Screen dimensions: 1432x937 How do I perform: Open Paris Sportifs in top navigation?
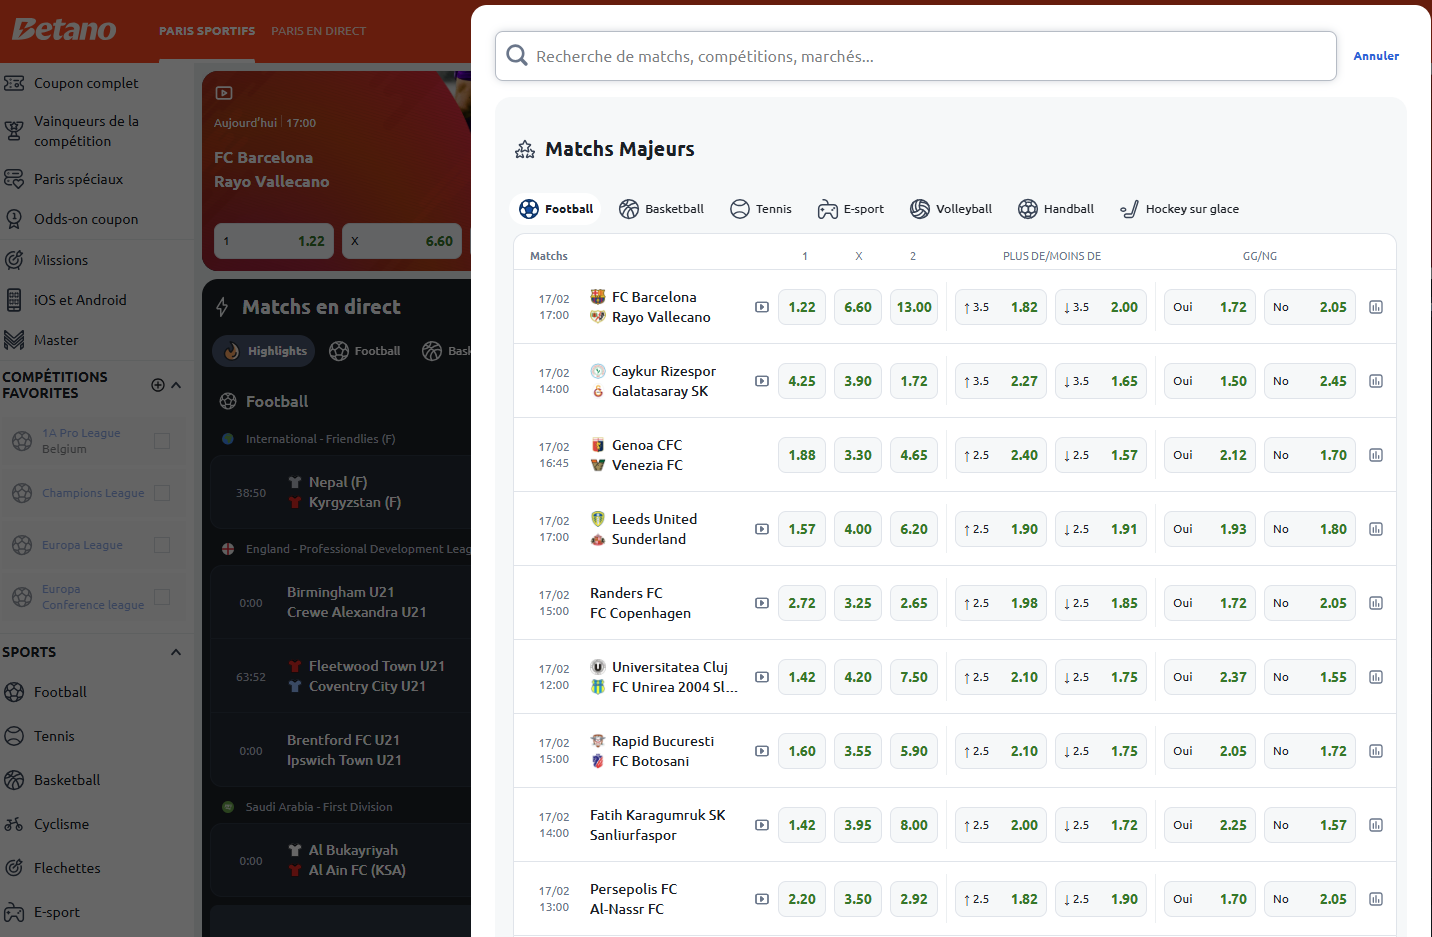pyautogui.click(x=207, y=31)
